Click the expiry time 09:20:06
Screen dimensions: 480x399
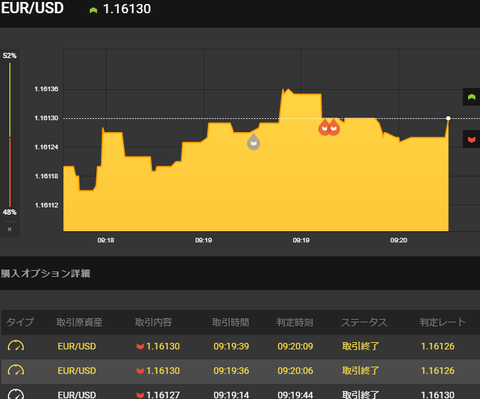click(x=295, y=371)
